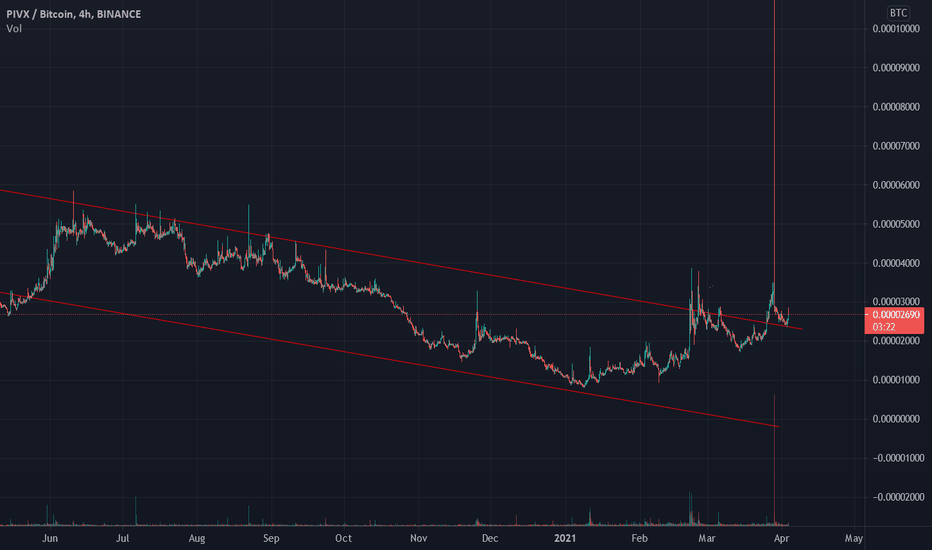Click the Nov label on time axis
The image size is (932, 550).
click(418, 538)
